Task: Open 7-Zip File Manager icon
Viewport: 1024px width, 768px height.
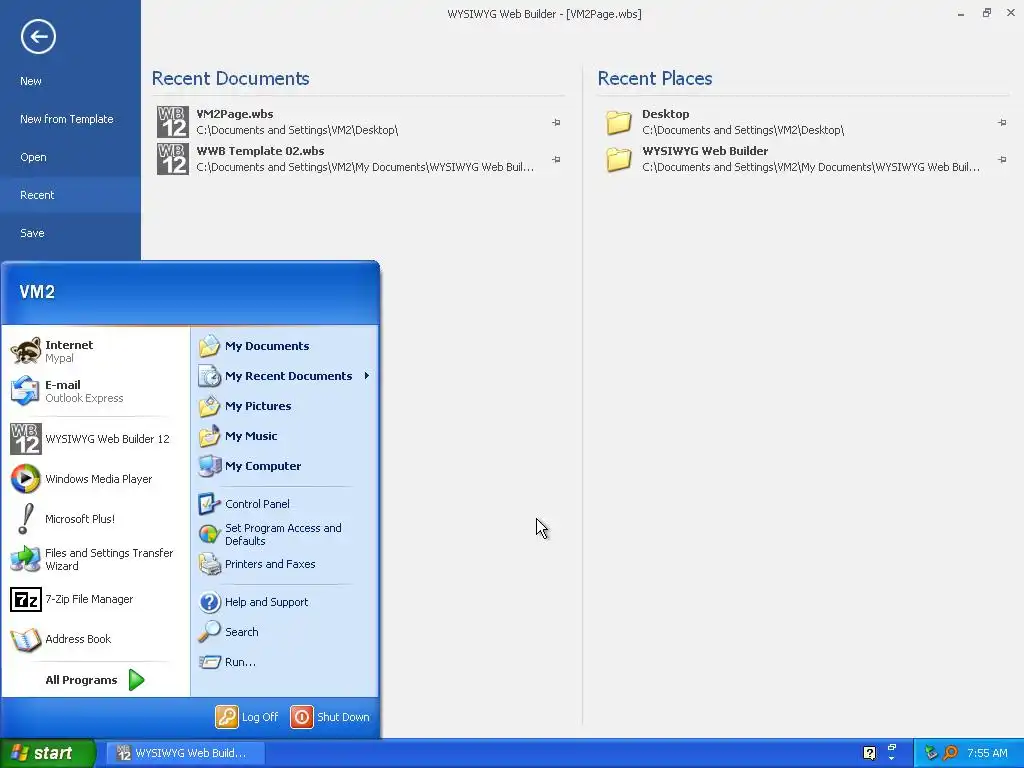Action: [x=25, y=599]
